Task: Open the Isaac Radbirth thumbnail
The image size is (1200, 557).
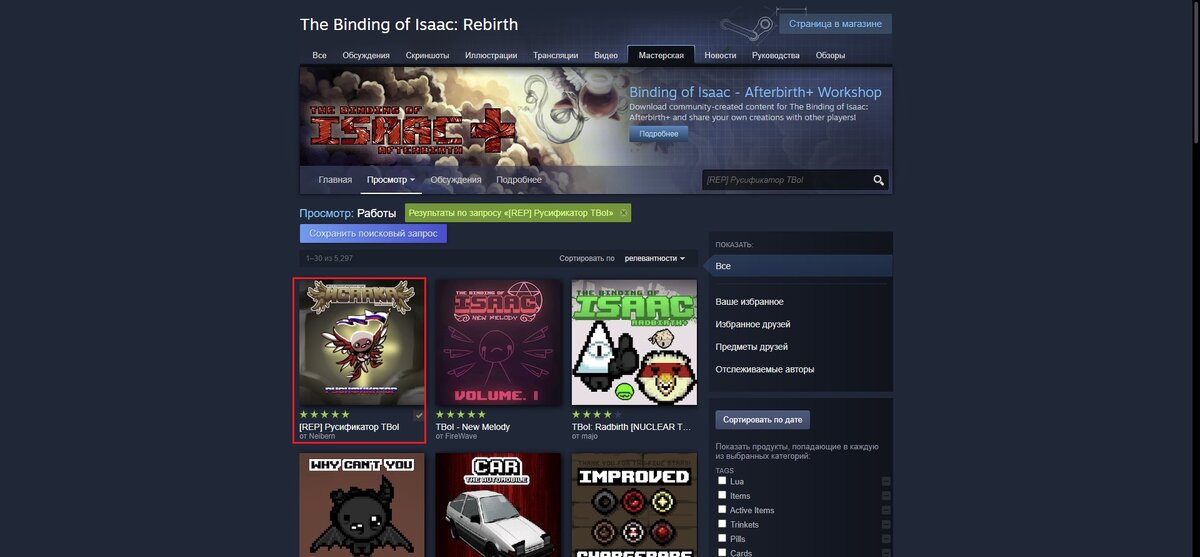Action: click(634, 343)
